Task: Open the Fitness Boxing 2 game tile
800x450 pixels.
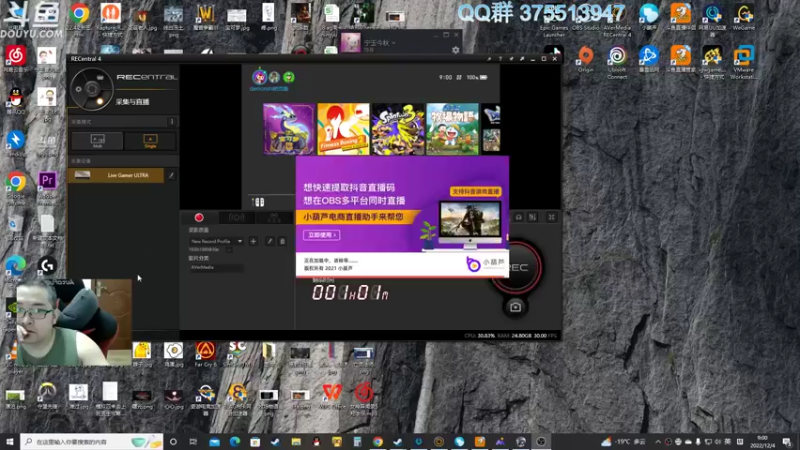Action: click(x=343, y=129)
